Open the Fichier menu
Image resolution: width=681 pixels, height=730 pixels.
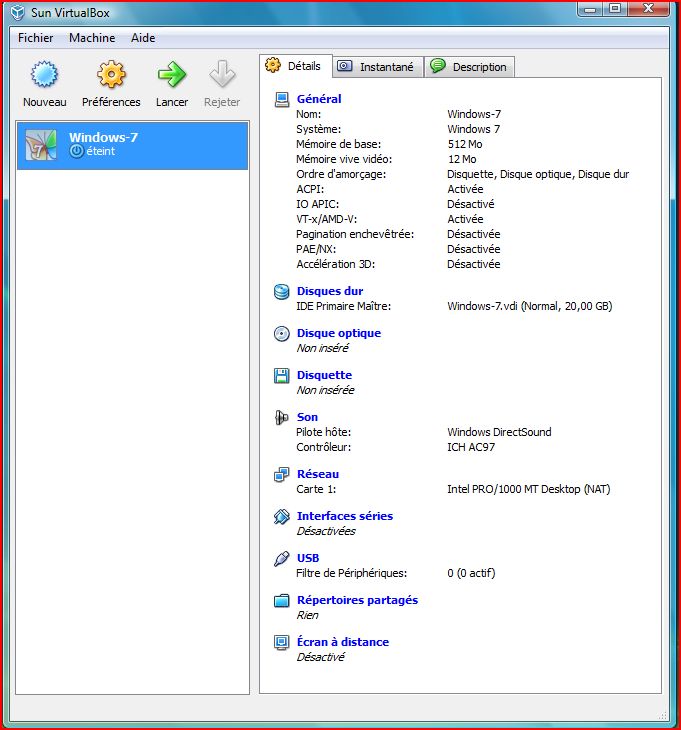[35, 38]
